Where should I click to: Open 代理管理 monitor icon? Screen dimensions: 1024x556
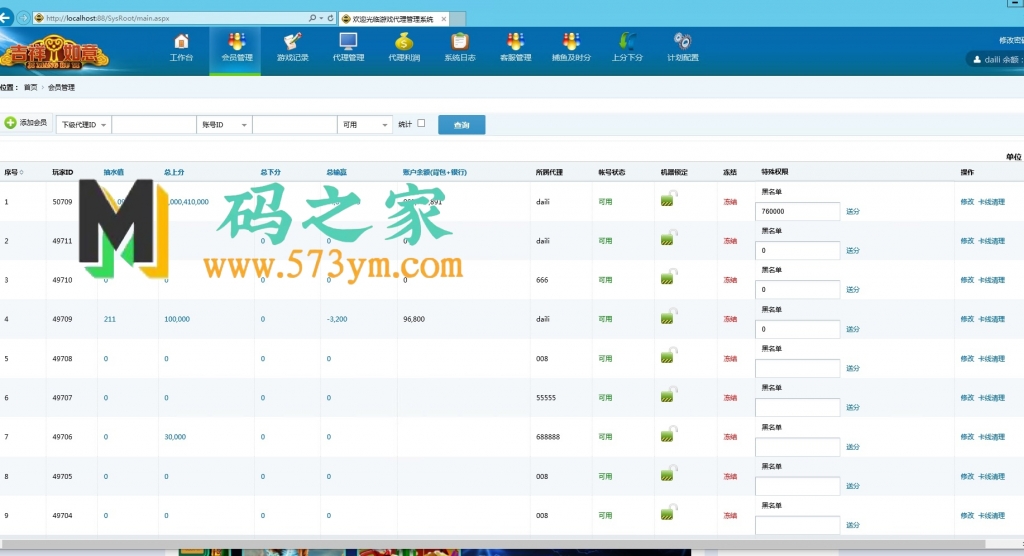pos(348,42)
